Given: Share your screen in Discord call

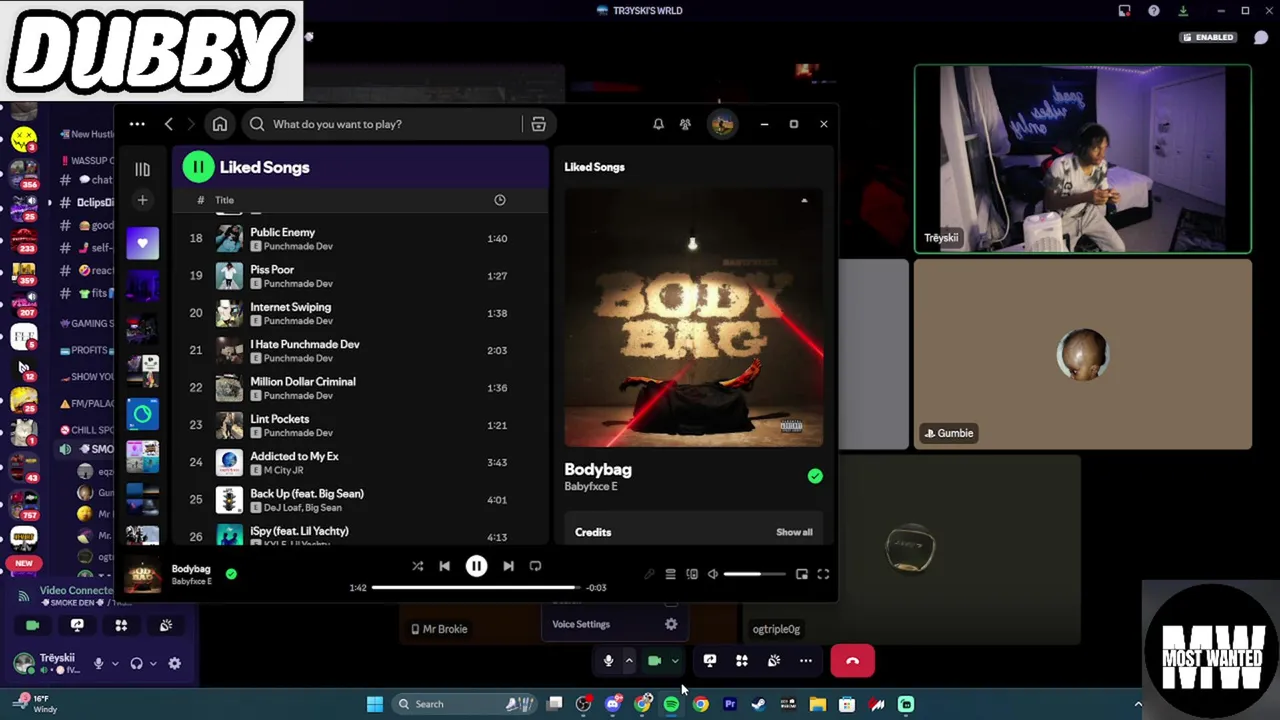Looking at the screenshot, I should [x=709, y=661].
